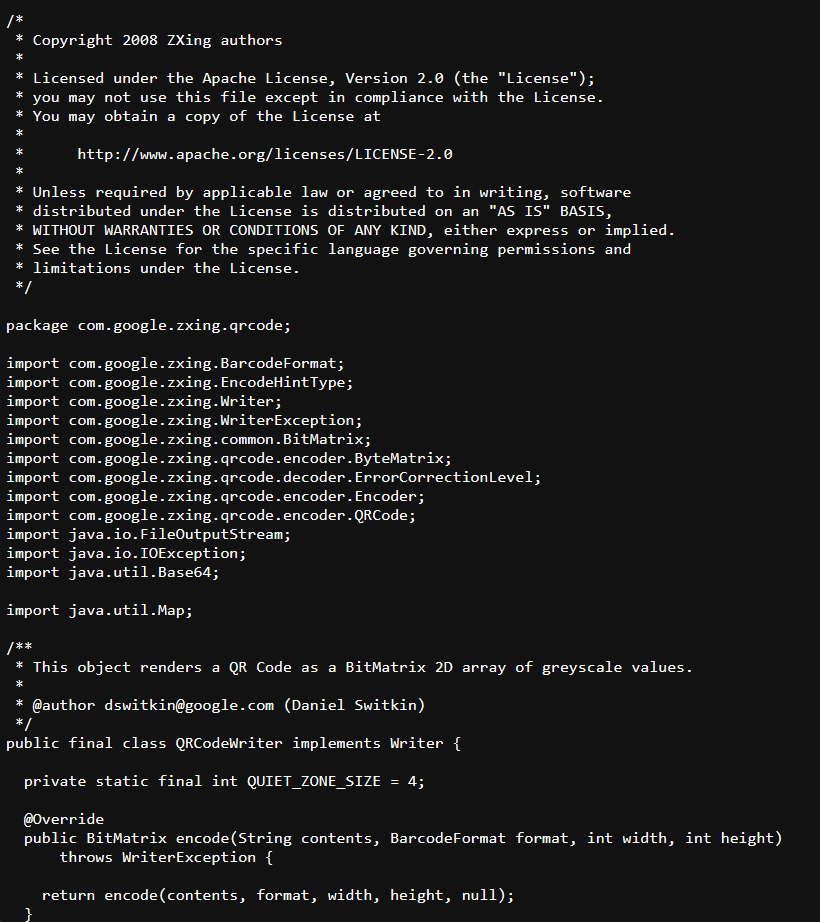This screenshot has height=922, width=820.
Task: Click the QR Code Javadoc description line
Action: pyautogui.click(x=363, y=667)
